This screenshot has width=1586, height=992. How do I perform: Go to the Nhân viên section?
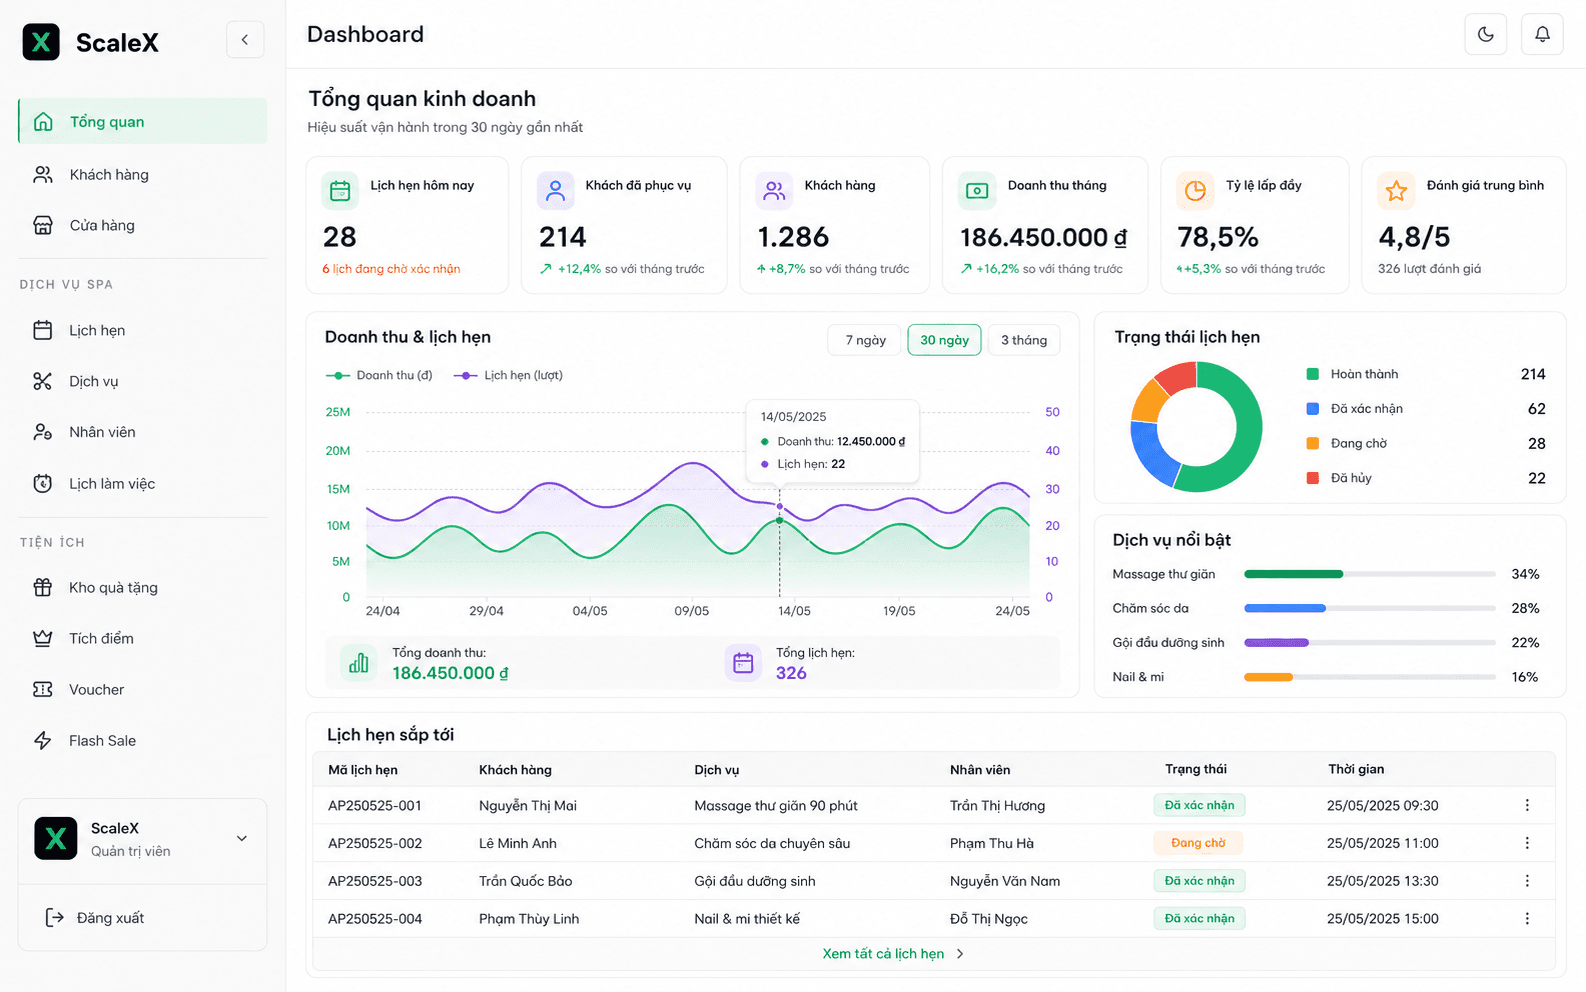[x=143, y=432]
